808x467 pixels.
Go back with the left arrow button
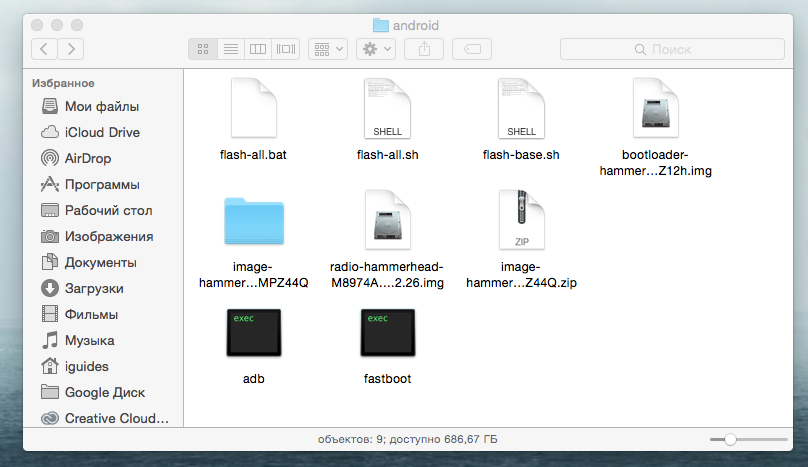tap(44, 49)
